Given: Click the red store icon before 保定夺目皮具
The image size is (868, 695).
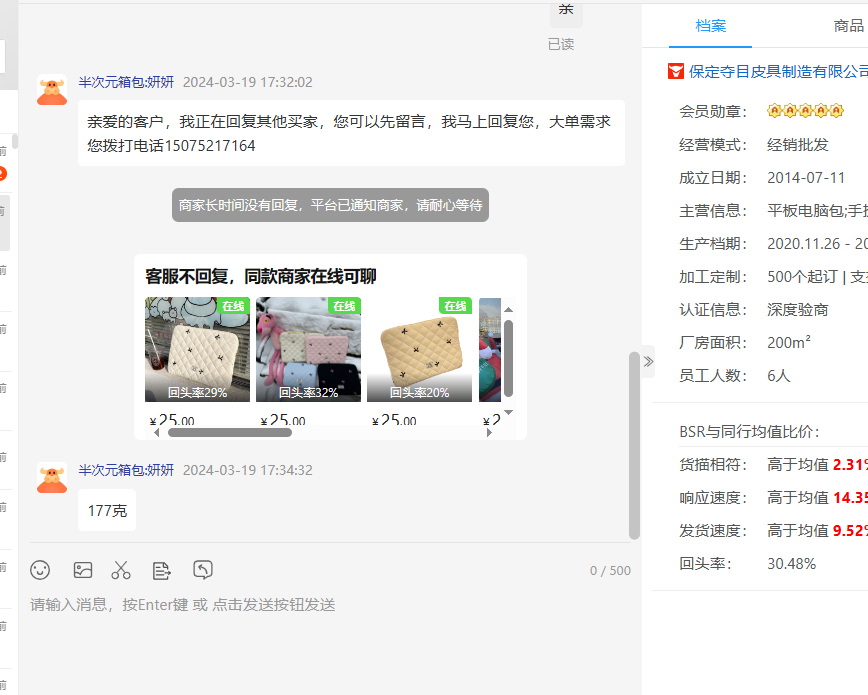Looking at the screenshot, I should click(676, 71).
